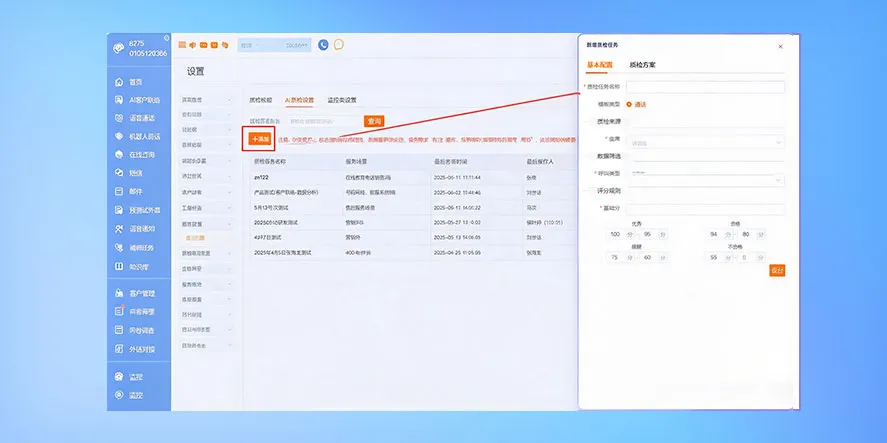Edit the 75 score value field
Image resolution: width=887 pixels, height=443 pixels.
pos(615,257)
